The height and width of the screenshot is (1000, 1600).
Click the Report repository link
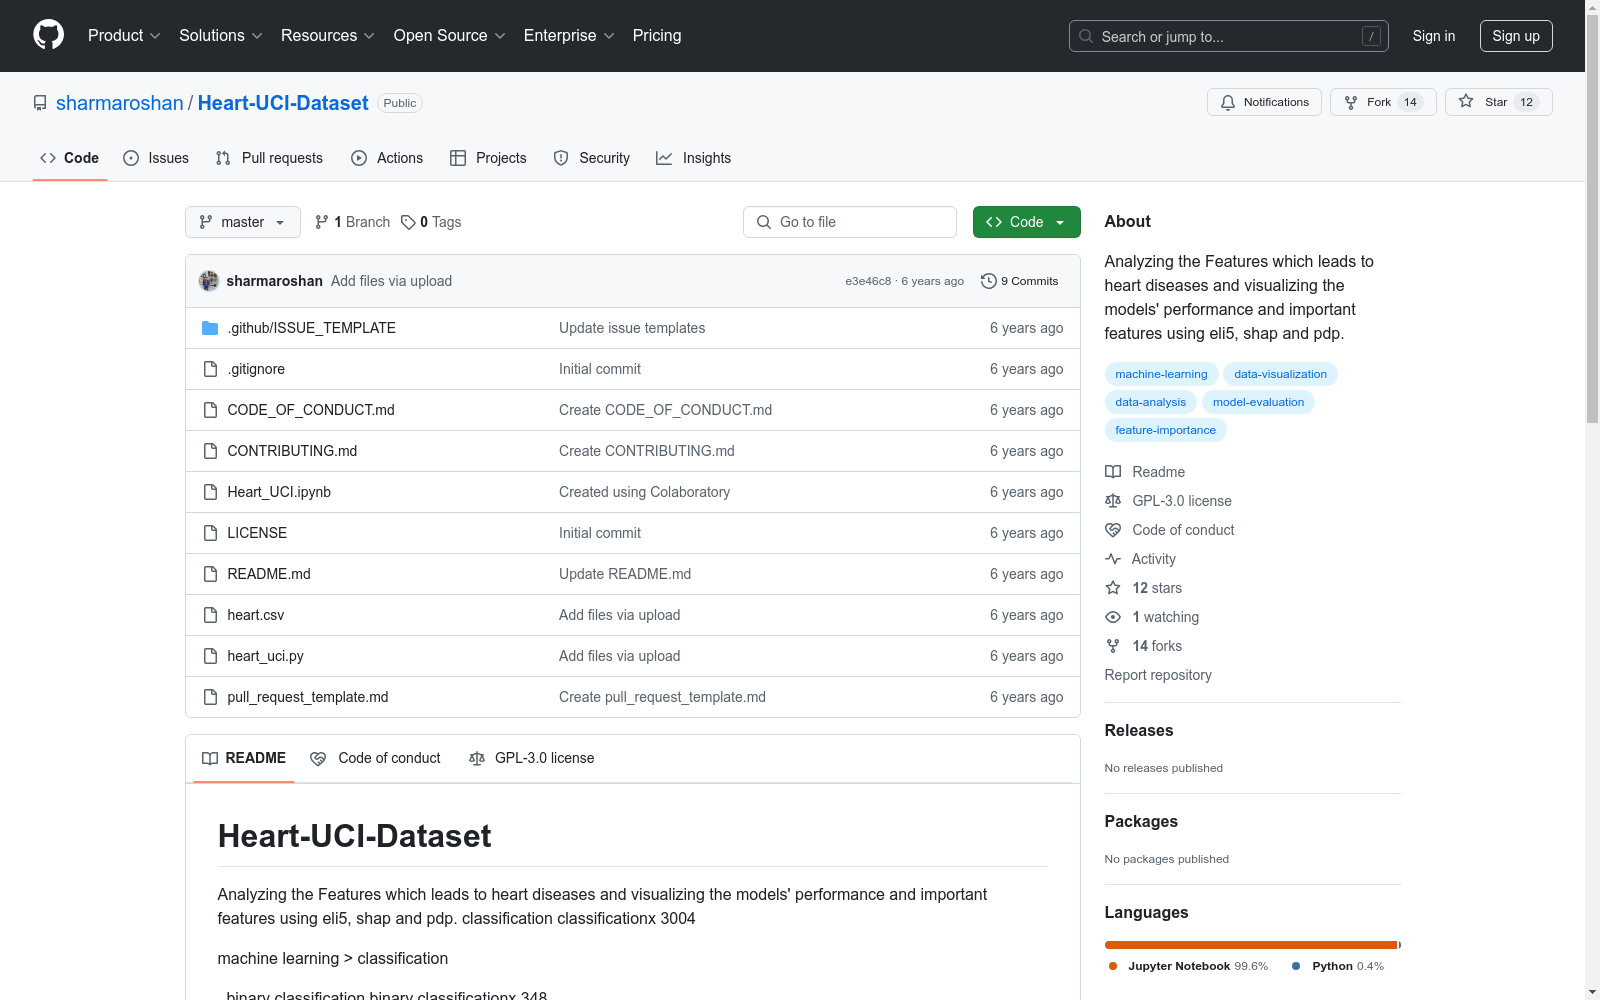1158,675
